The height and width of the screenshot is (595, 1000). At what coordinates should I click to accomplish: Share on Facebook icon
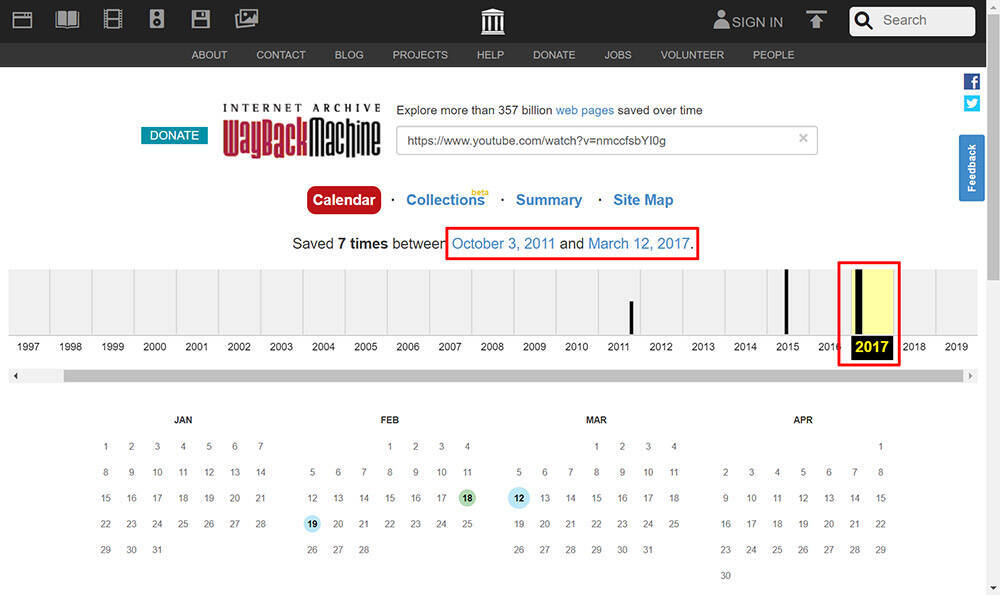coord(971,82)
